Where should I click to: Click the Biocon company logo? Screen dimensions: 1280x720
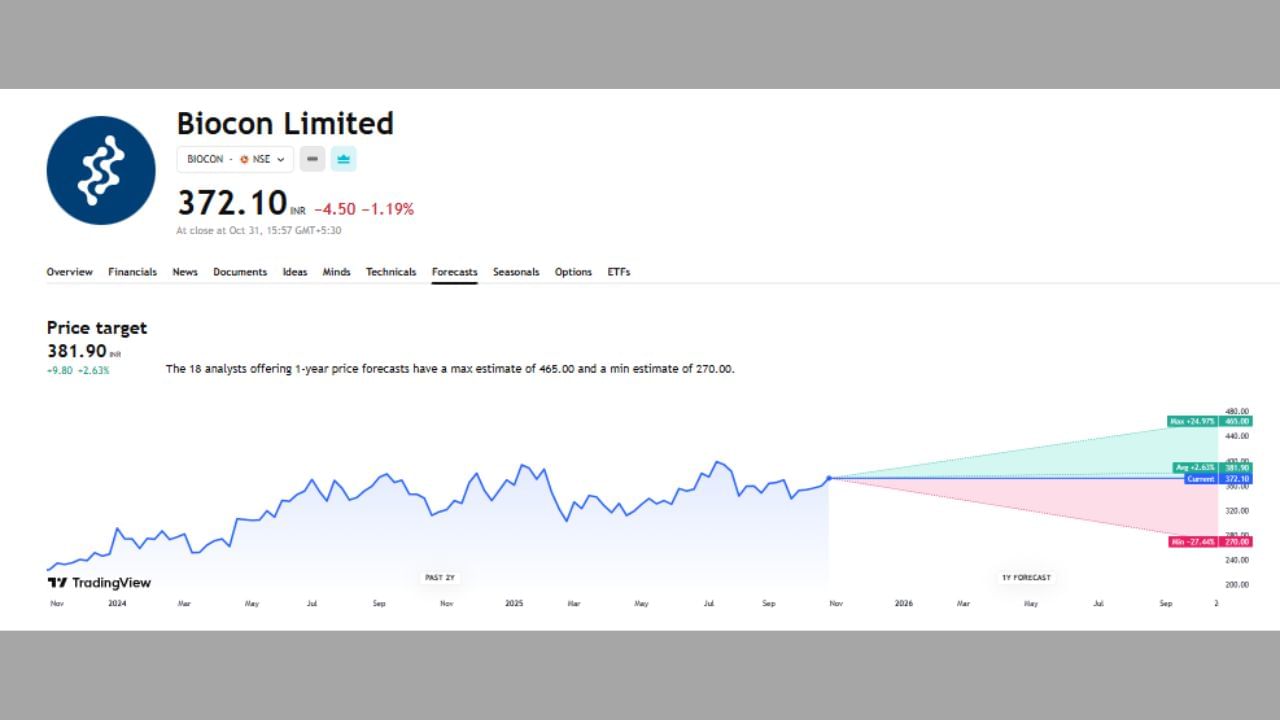[101, 170]
